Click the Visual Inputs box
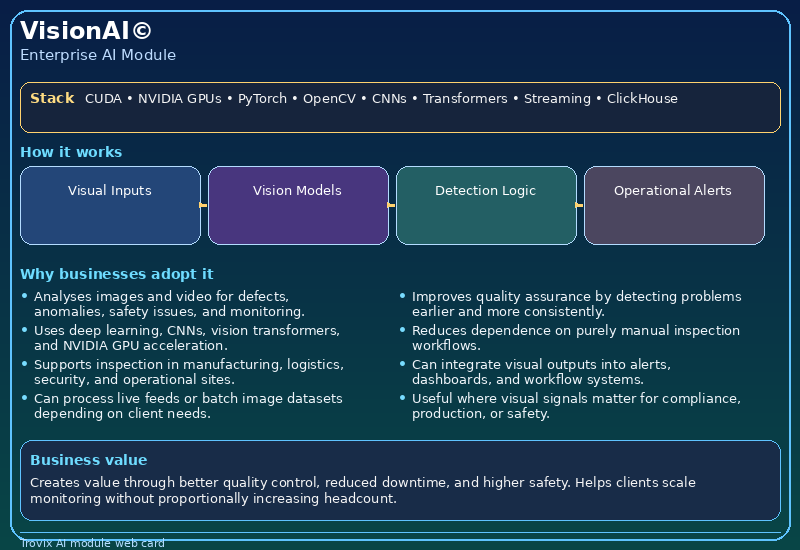Image resolution: width=800 pixels, height=550 pixels. 110,205
